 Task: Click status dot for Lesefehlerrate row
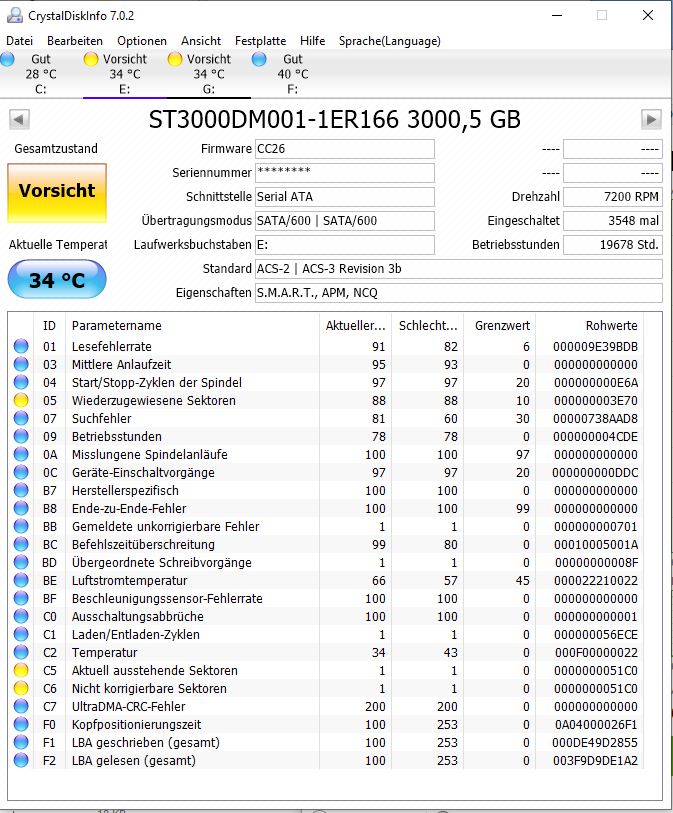21,346
